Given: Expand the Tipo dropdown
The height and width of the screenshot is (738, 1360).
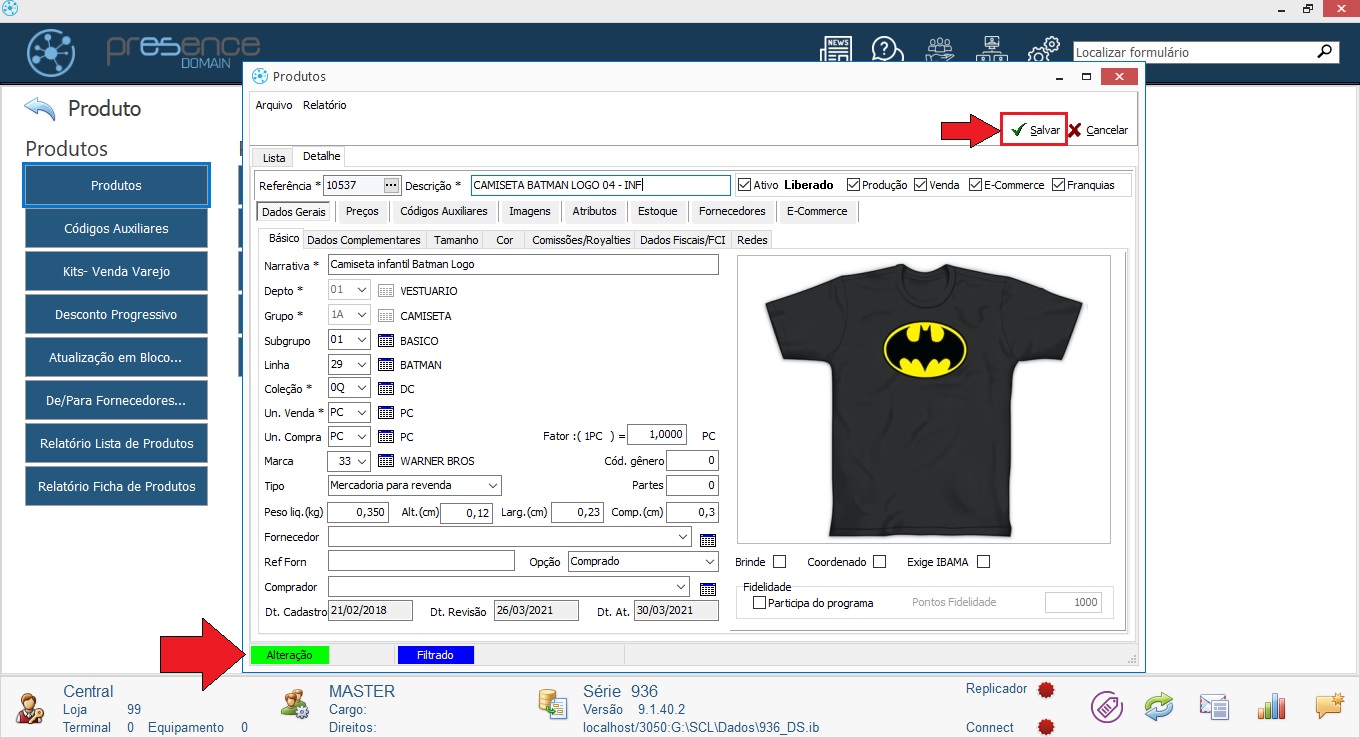Looking at the screenshot, I should (x=492, y=485).
